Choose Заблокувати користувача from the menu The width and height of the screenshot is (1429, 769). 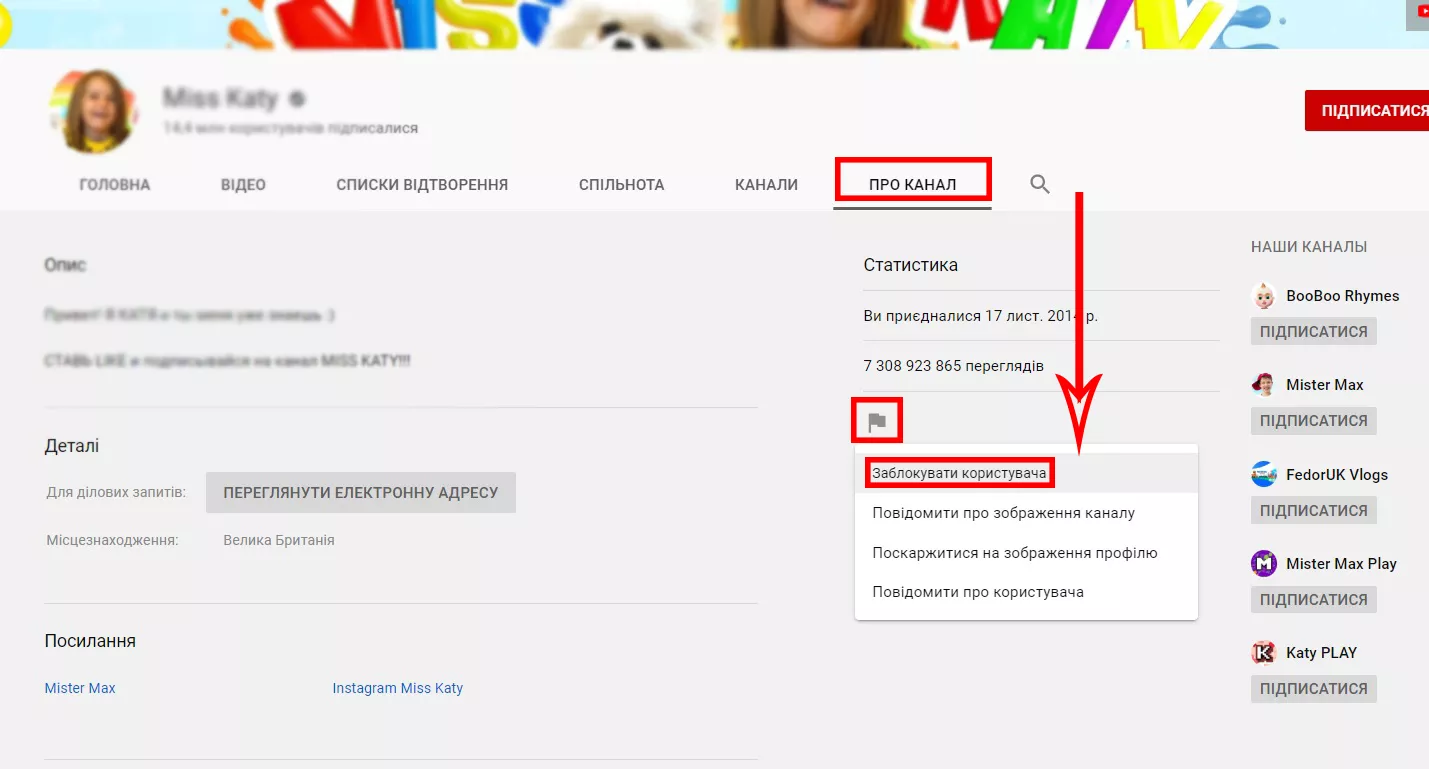[1026, 473]
